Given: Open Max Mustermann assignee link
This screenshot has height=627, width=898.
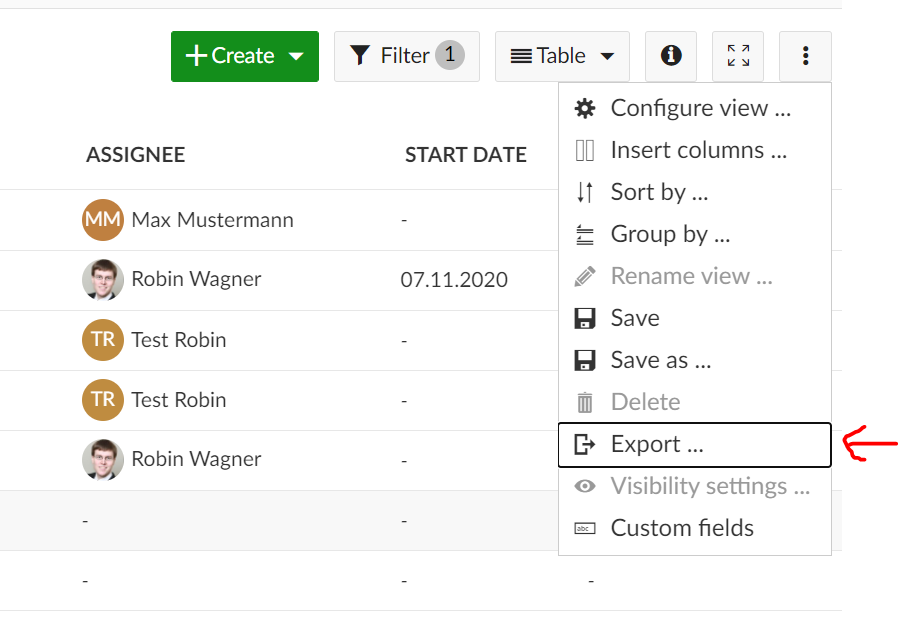Looking at the screenshot, I should [212, 220].
